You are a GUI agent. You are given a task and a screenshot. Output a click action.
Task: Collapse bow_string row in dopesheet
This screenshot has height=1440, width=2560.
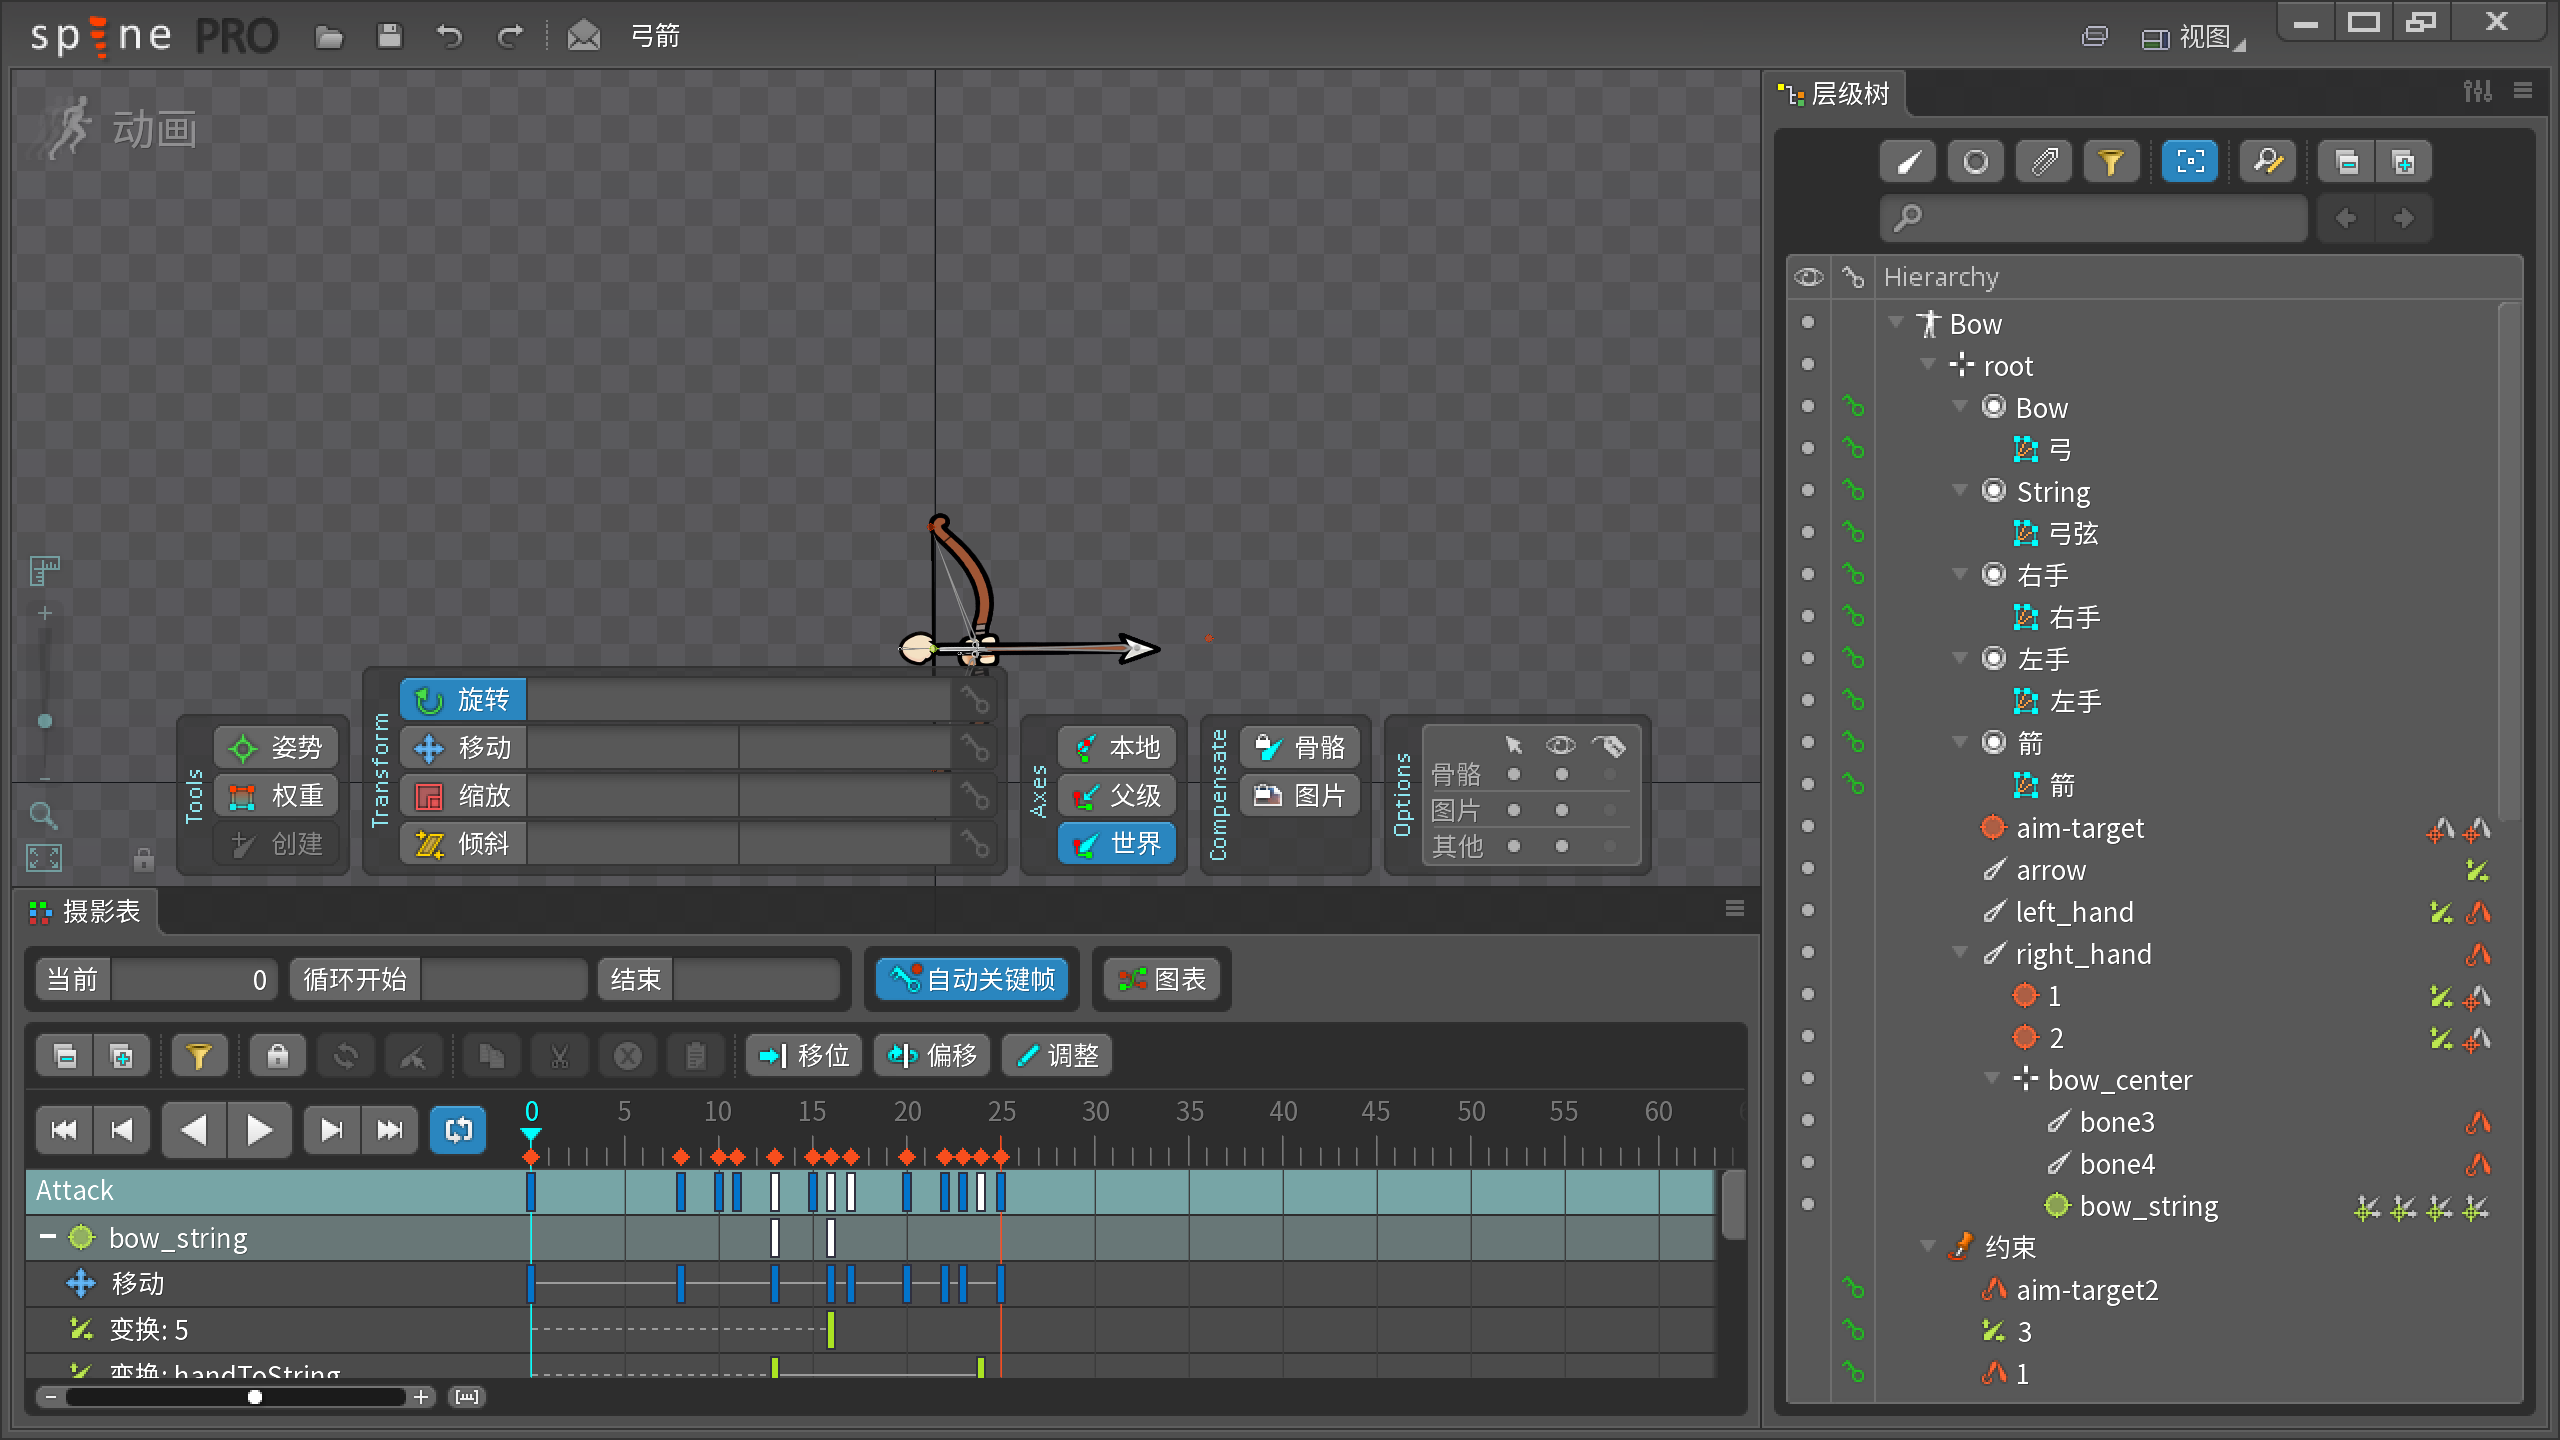pos(47,1238)
